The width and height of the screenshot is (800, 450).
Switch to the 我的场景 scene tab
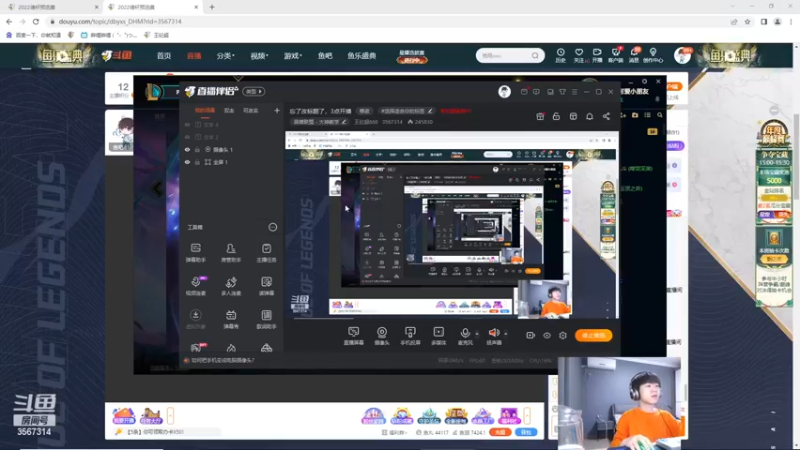tap(205, 110)
